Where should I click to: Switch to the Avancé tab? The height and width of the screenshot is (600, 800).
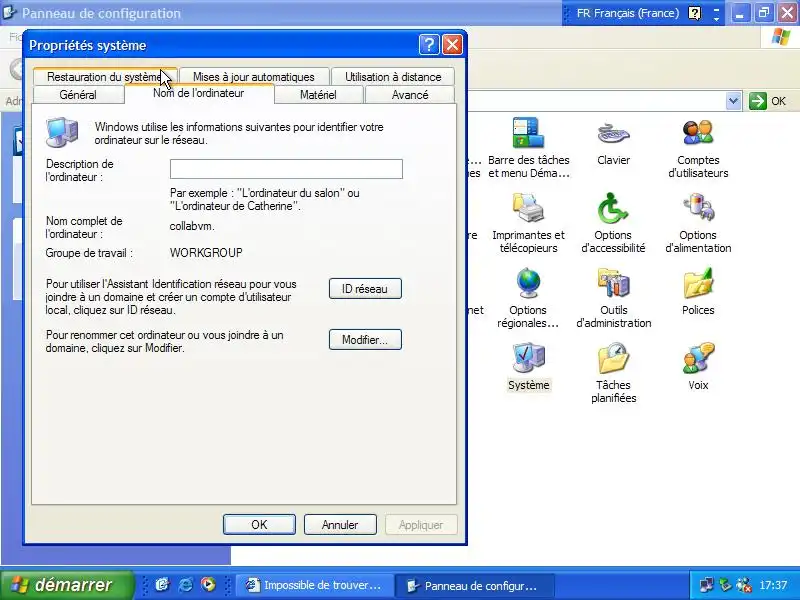(410, 94)
